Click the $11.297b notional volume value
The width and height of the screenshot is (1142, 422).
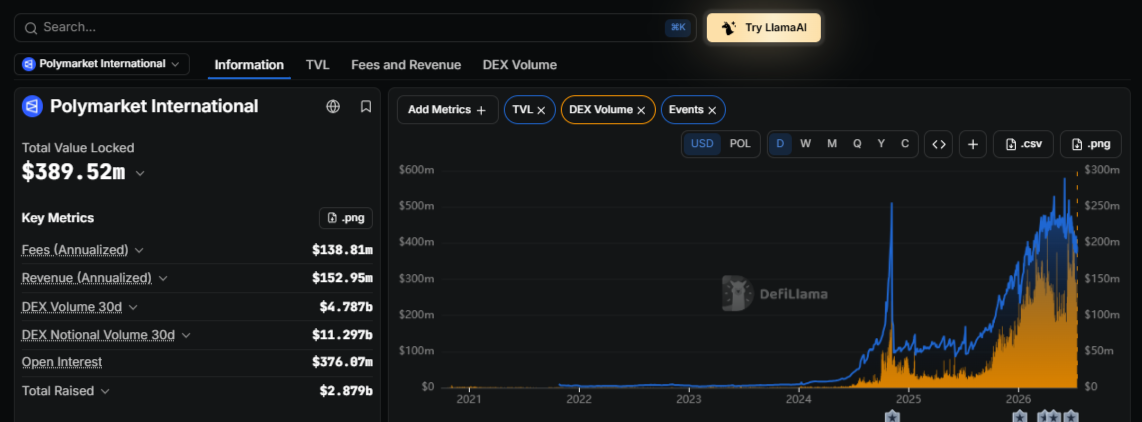click(x=342, y=335)
